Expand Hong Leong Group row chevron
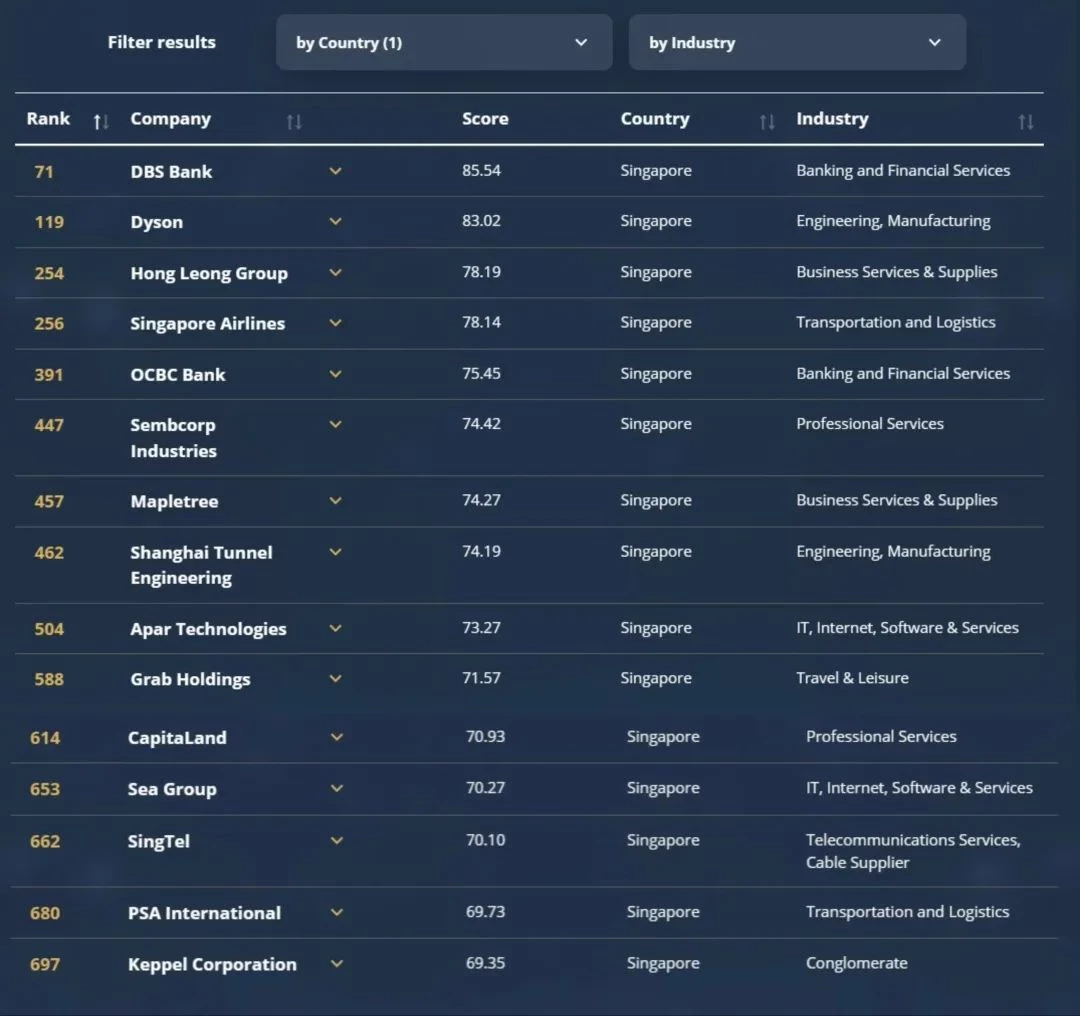Viewport: 1080px width, 1016px height. pos(335,272)
